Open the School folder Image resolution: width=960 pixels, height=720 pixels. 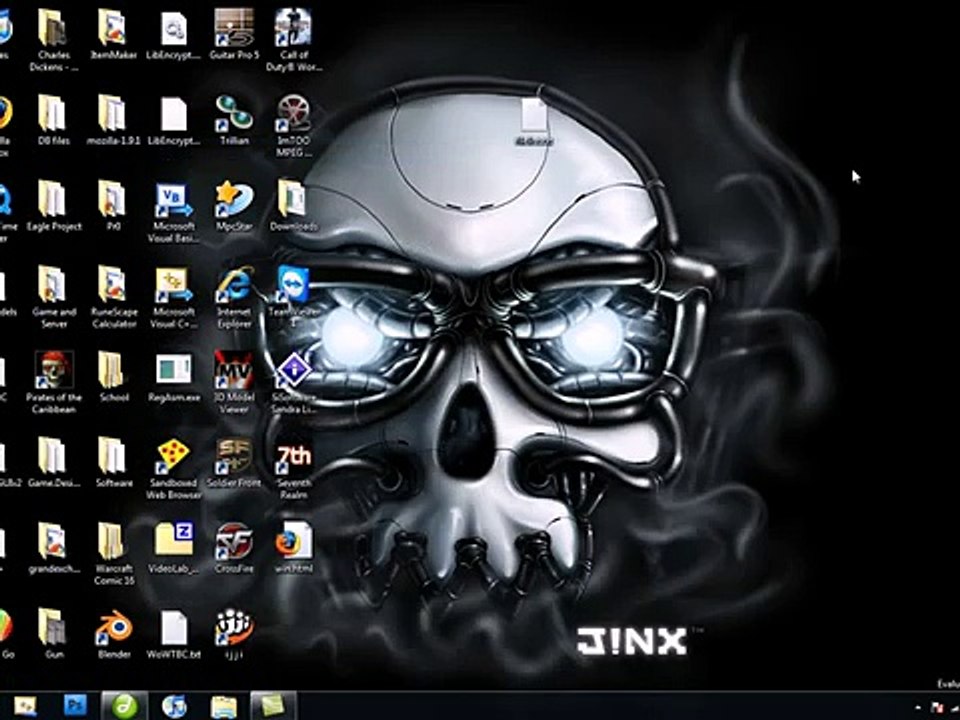113,377
